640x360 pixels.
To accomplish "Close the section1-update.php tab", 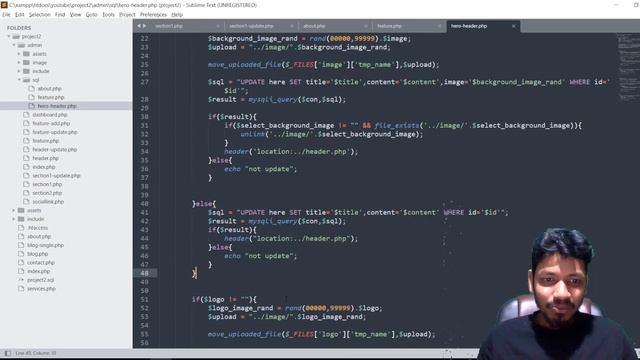I will (292, 26).
